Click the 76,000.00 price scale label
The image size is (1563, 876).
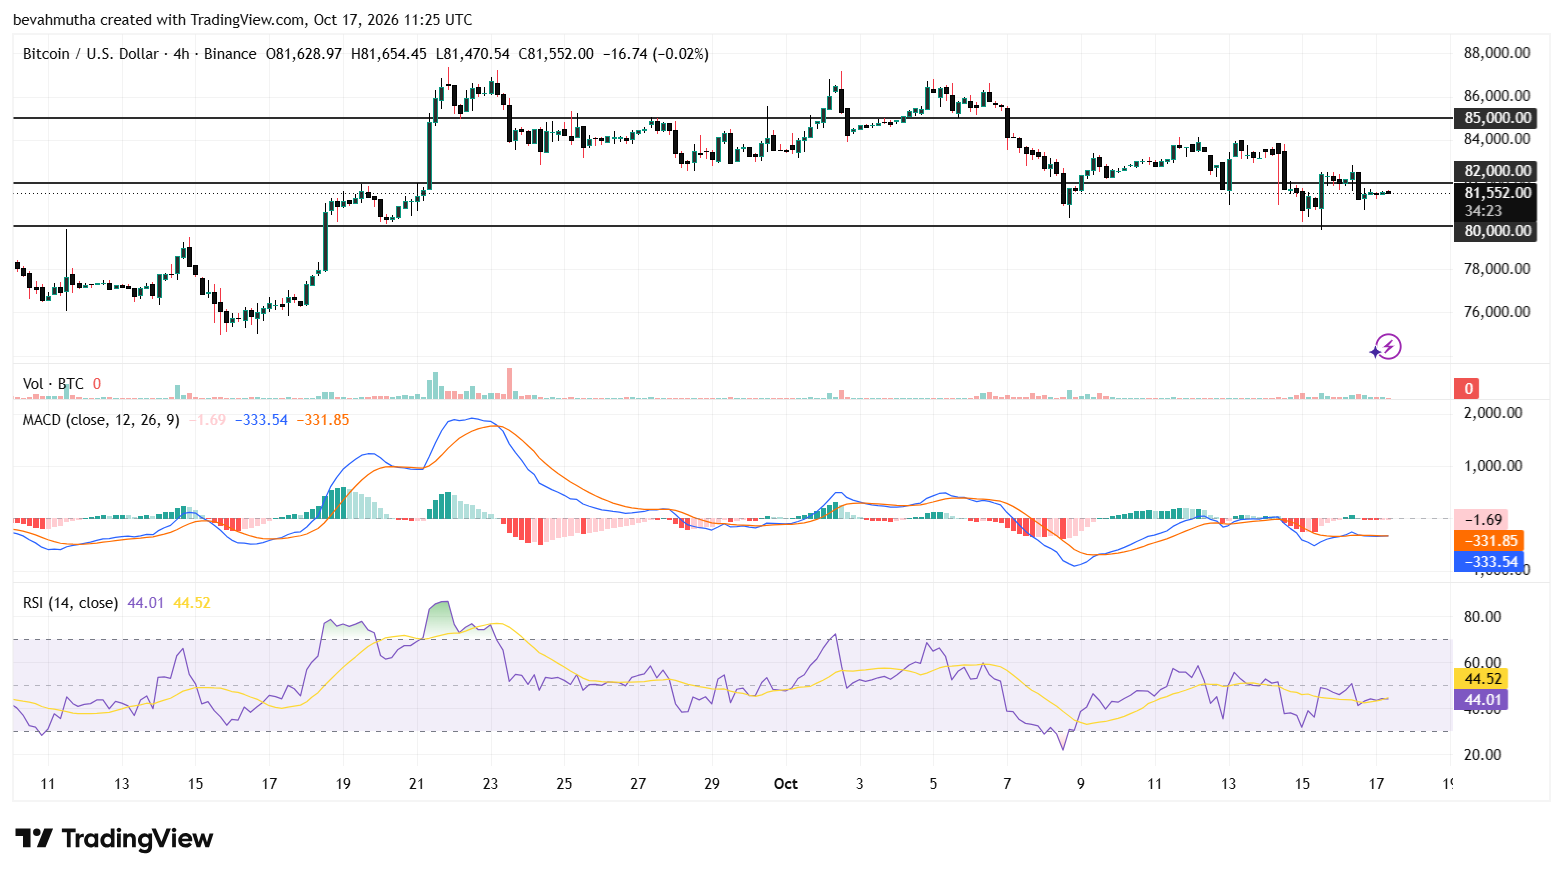pyautogui.click(x=1497, y=312)
